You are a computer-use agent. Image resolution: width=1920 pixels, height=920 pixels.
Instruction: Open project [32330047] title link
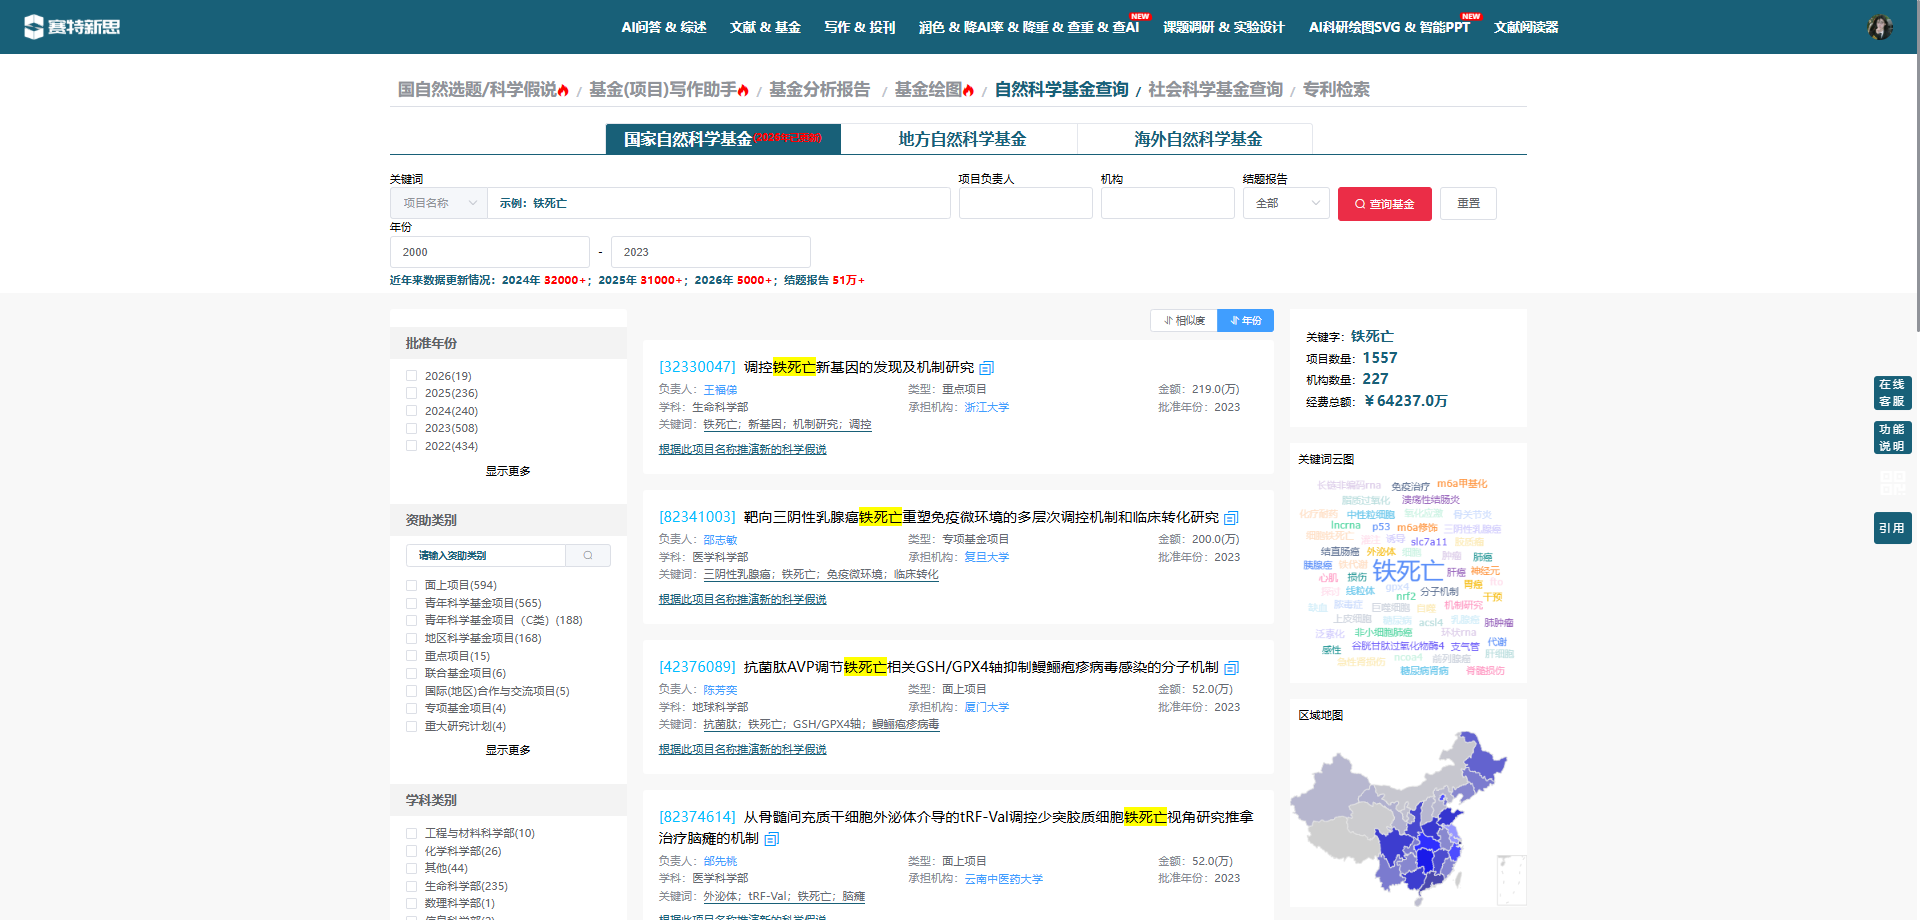[816, 368]
